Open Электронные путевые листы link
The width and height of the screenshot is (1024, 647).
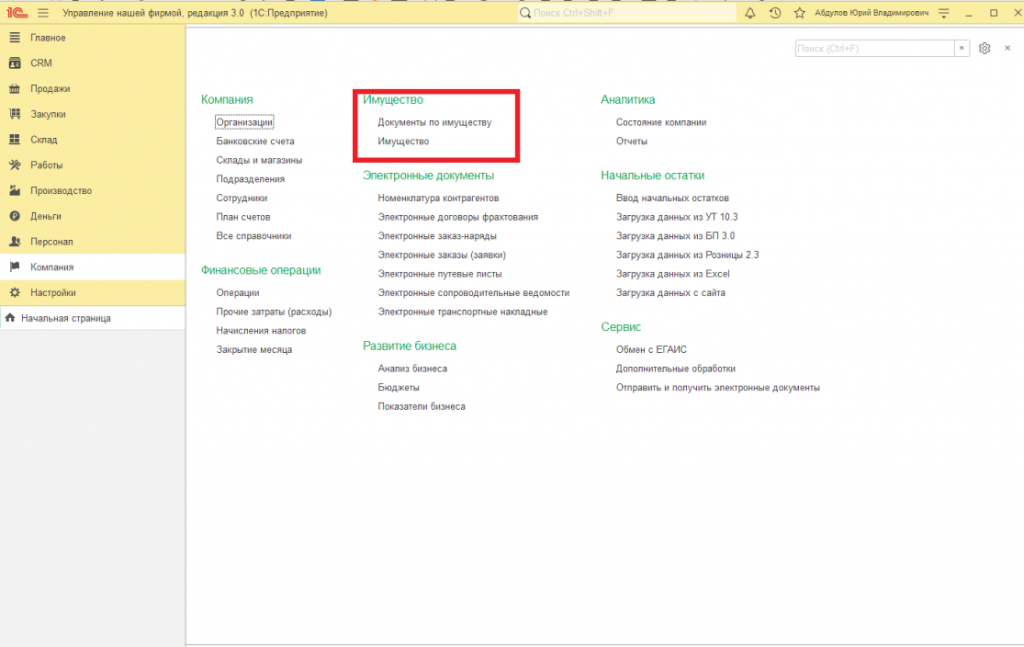pos(440,274)
